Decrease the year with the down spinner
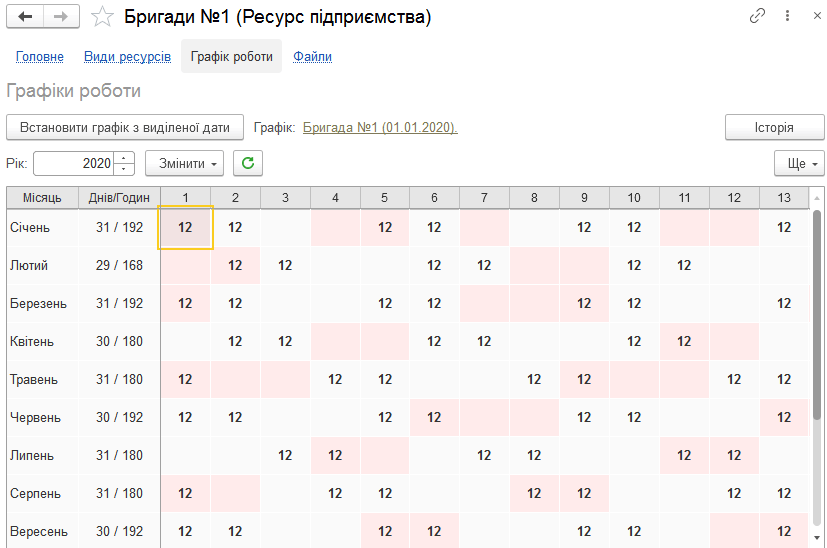 pyautogui.click(x=124, y=169)
